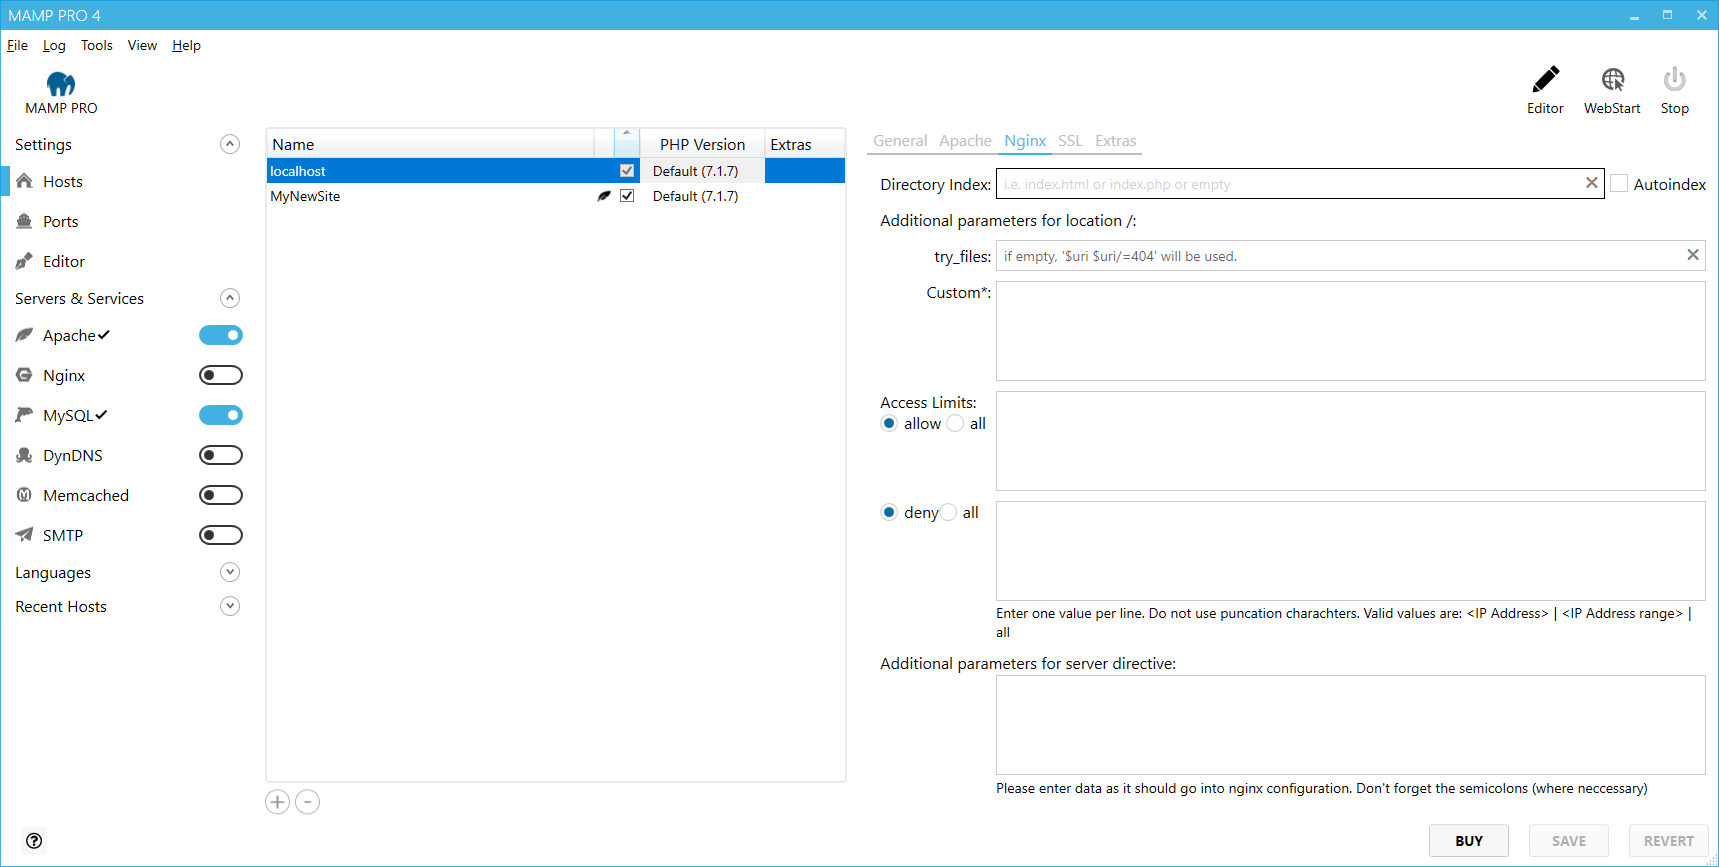Screen dimensions: 1719x867
Task: Click the PHP Version column header
Action: click(x=702, y=144)
